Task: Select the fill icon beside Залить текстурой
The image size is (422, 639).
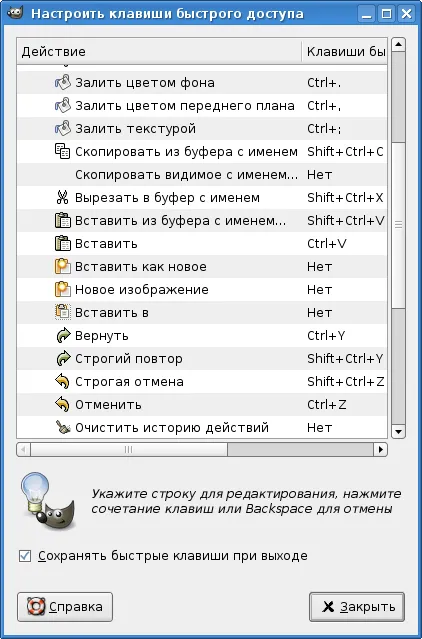Action: click(x=63, y=129)
